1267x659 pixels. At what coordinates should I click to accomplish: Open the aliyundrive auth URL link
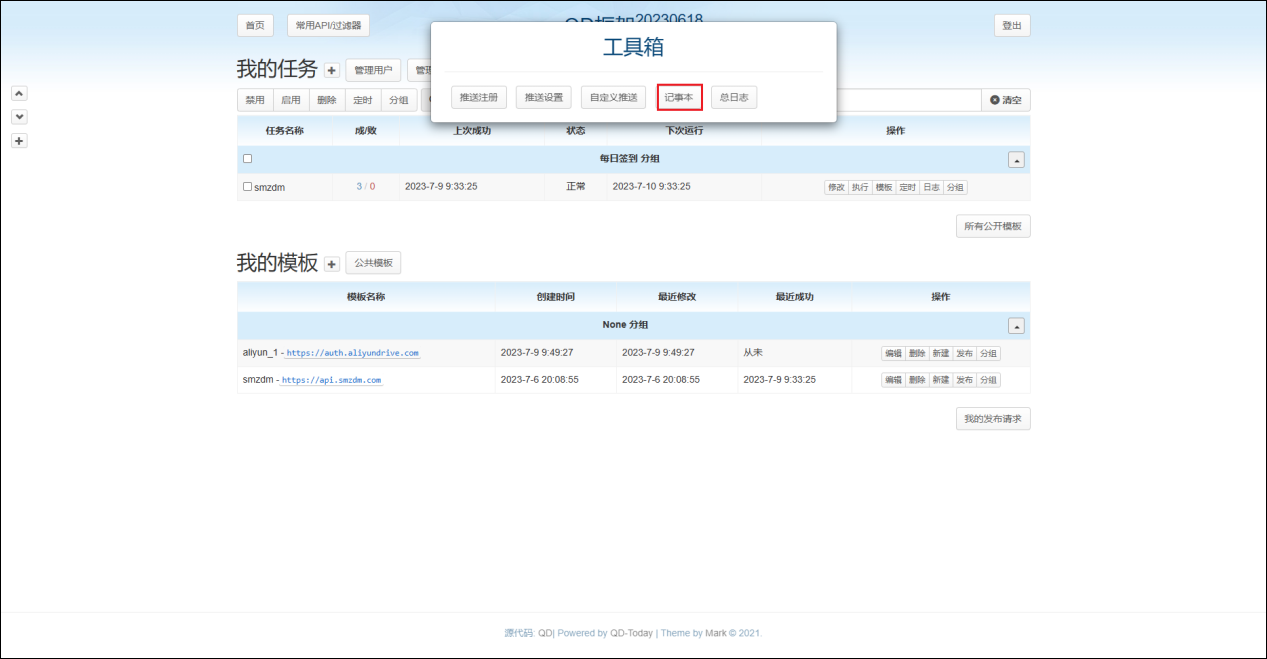[352, 353]
